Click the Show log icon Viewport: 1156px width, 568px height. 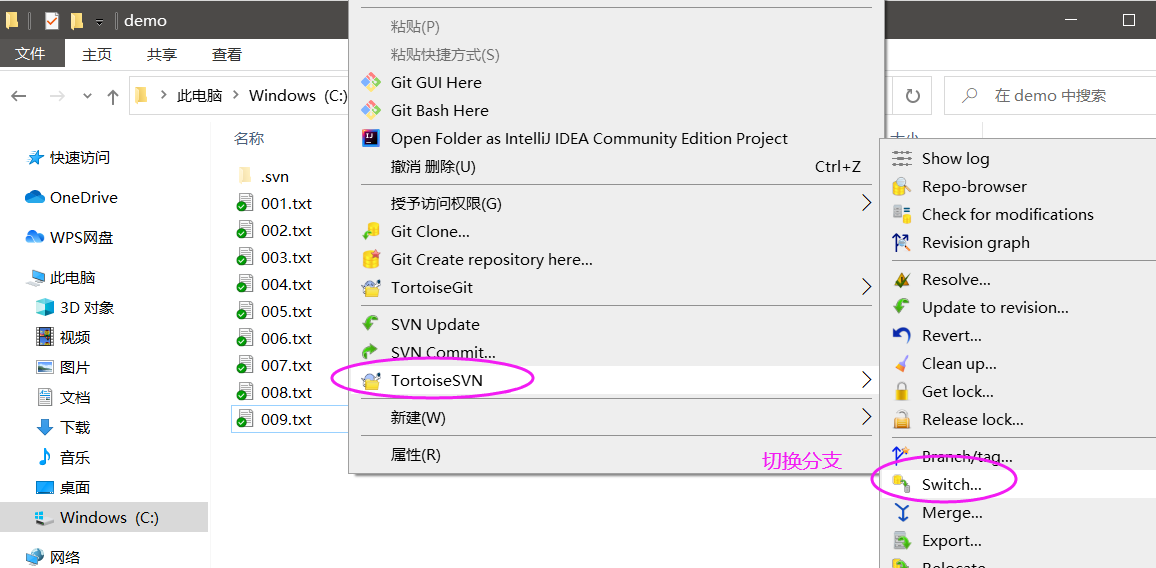coord(902,158)
